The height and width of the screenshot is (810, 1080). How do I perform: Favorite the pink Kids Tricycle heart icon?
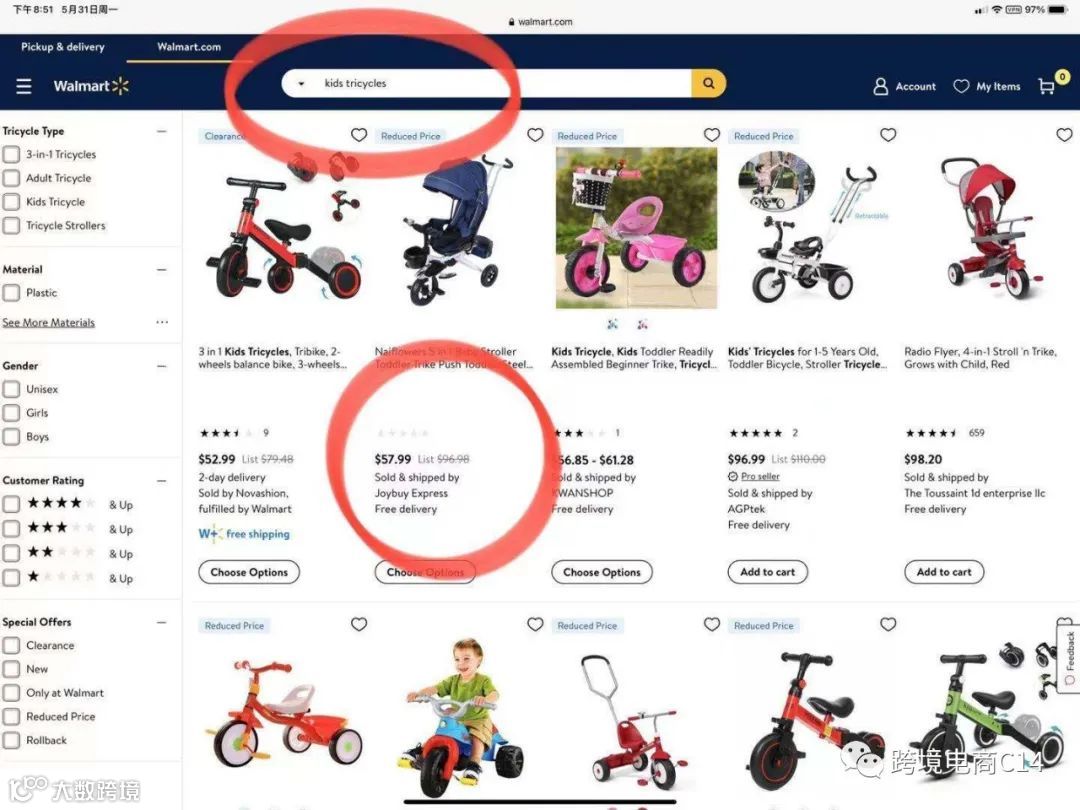click(x=712, y=135)
